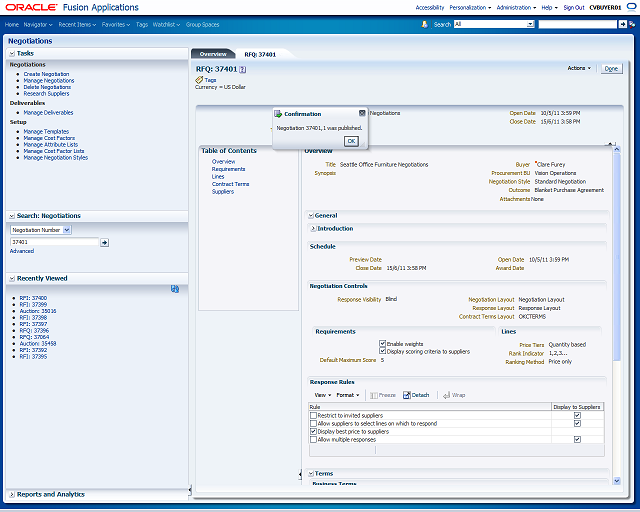The width and height of the screenshot is (640, 512).
Task: Click the person icon beside Search label
Action: (x=424, y=24)
